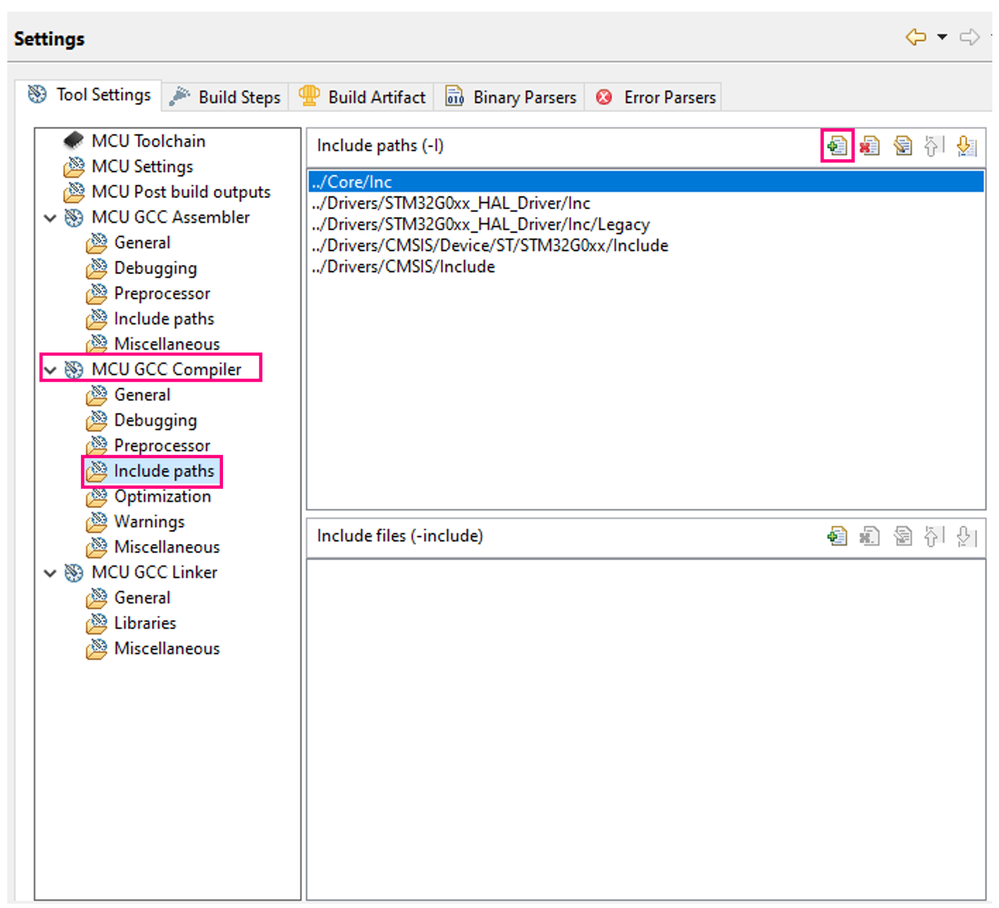Select MCU Post build outputs
999x908 pixels.
click(166, 192)
